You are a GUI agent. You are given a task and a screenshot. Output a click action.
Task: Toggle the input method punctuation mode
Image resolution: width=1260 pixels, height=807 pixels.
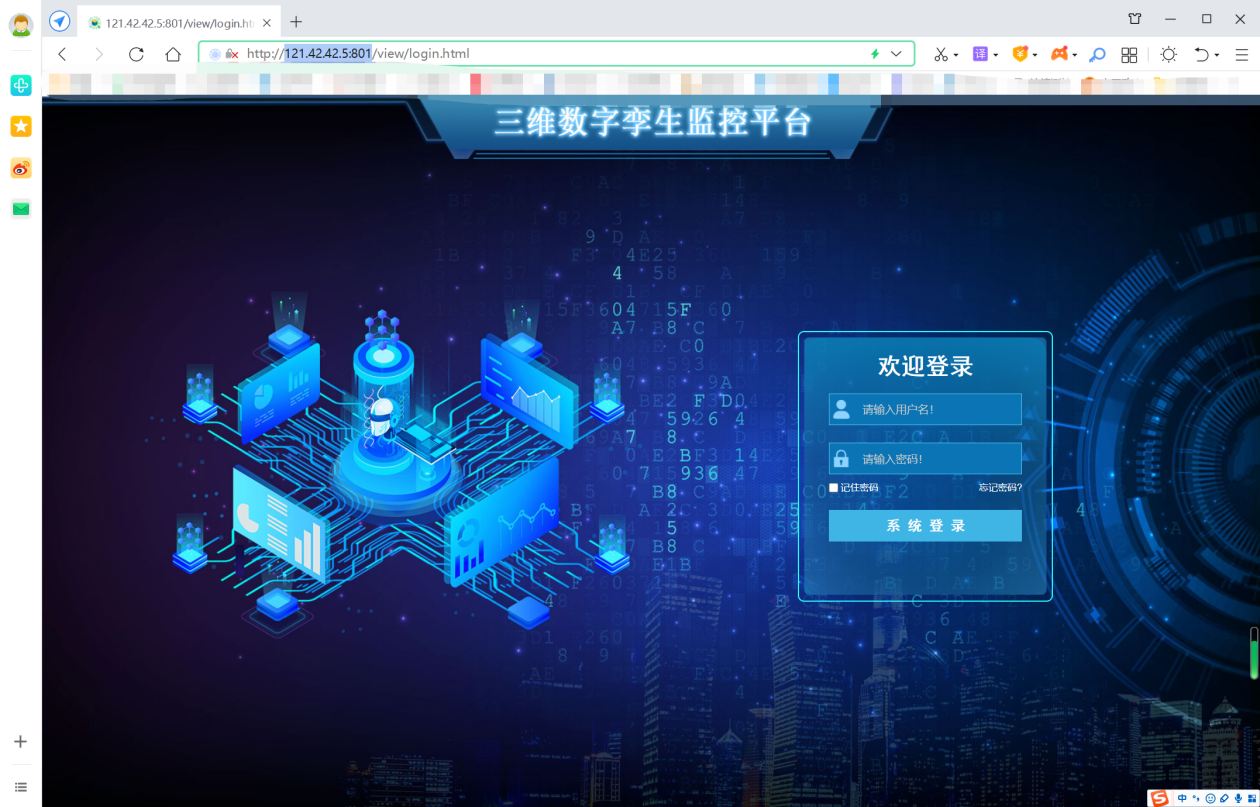[1197, 798]
